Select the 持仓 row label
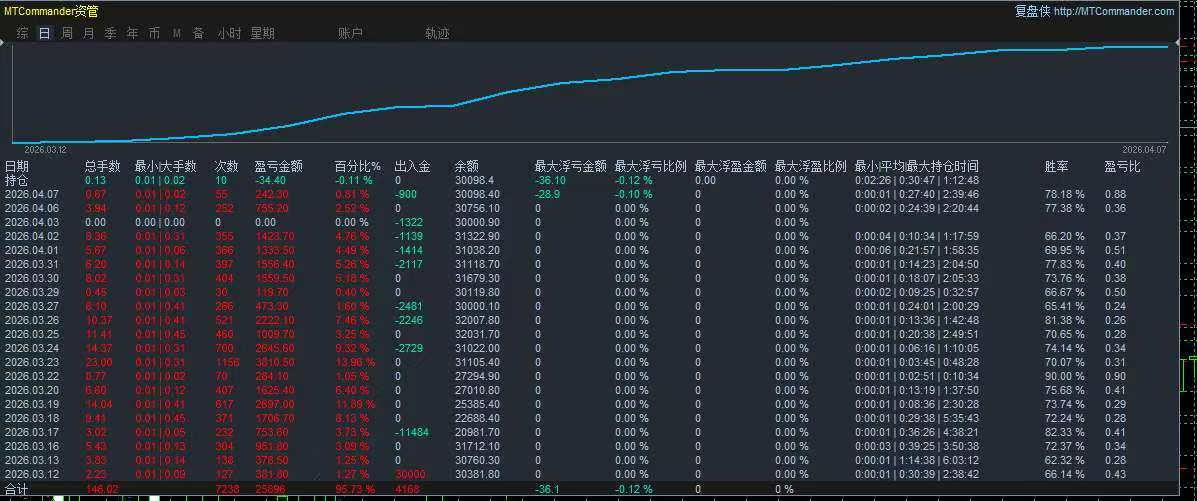 click(x=17, y=180)
